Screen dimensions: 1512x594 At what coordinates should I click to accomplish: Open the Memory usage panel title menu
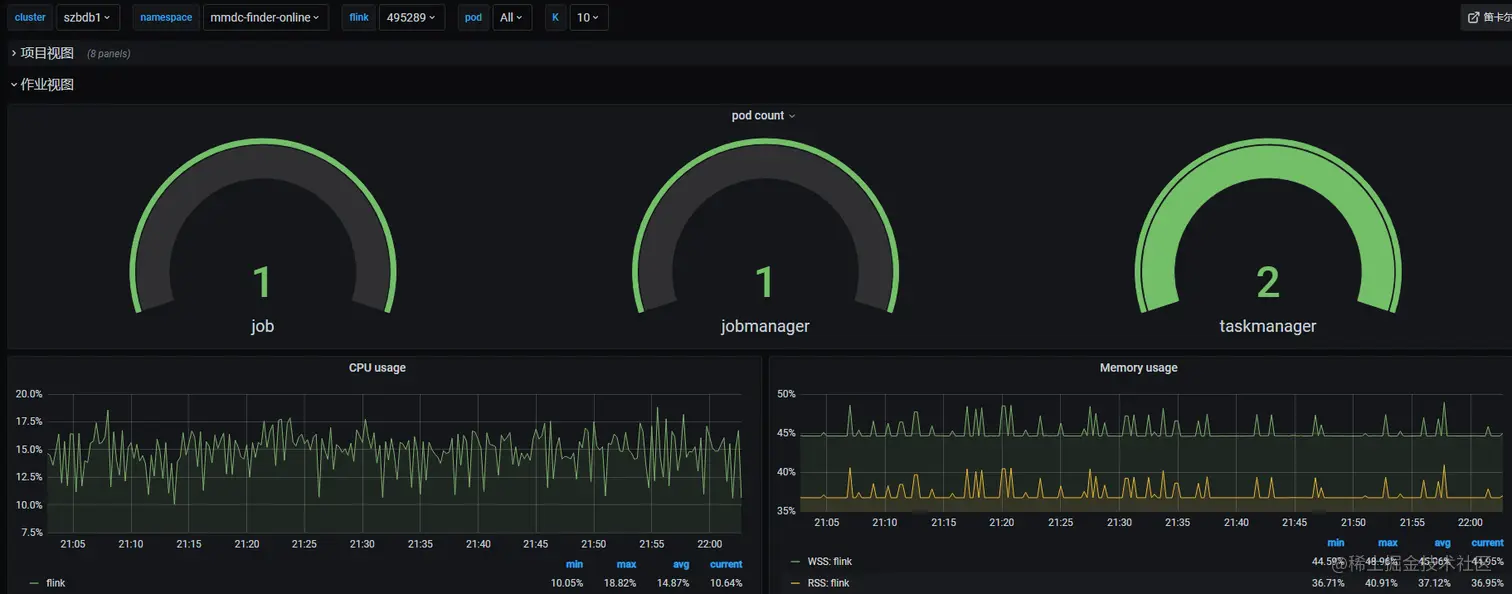pyautogui.click(x=1138, y=368)
